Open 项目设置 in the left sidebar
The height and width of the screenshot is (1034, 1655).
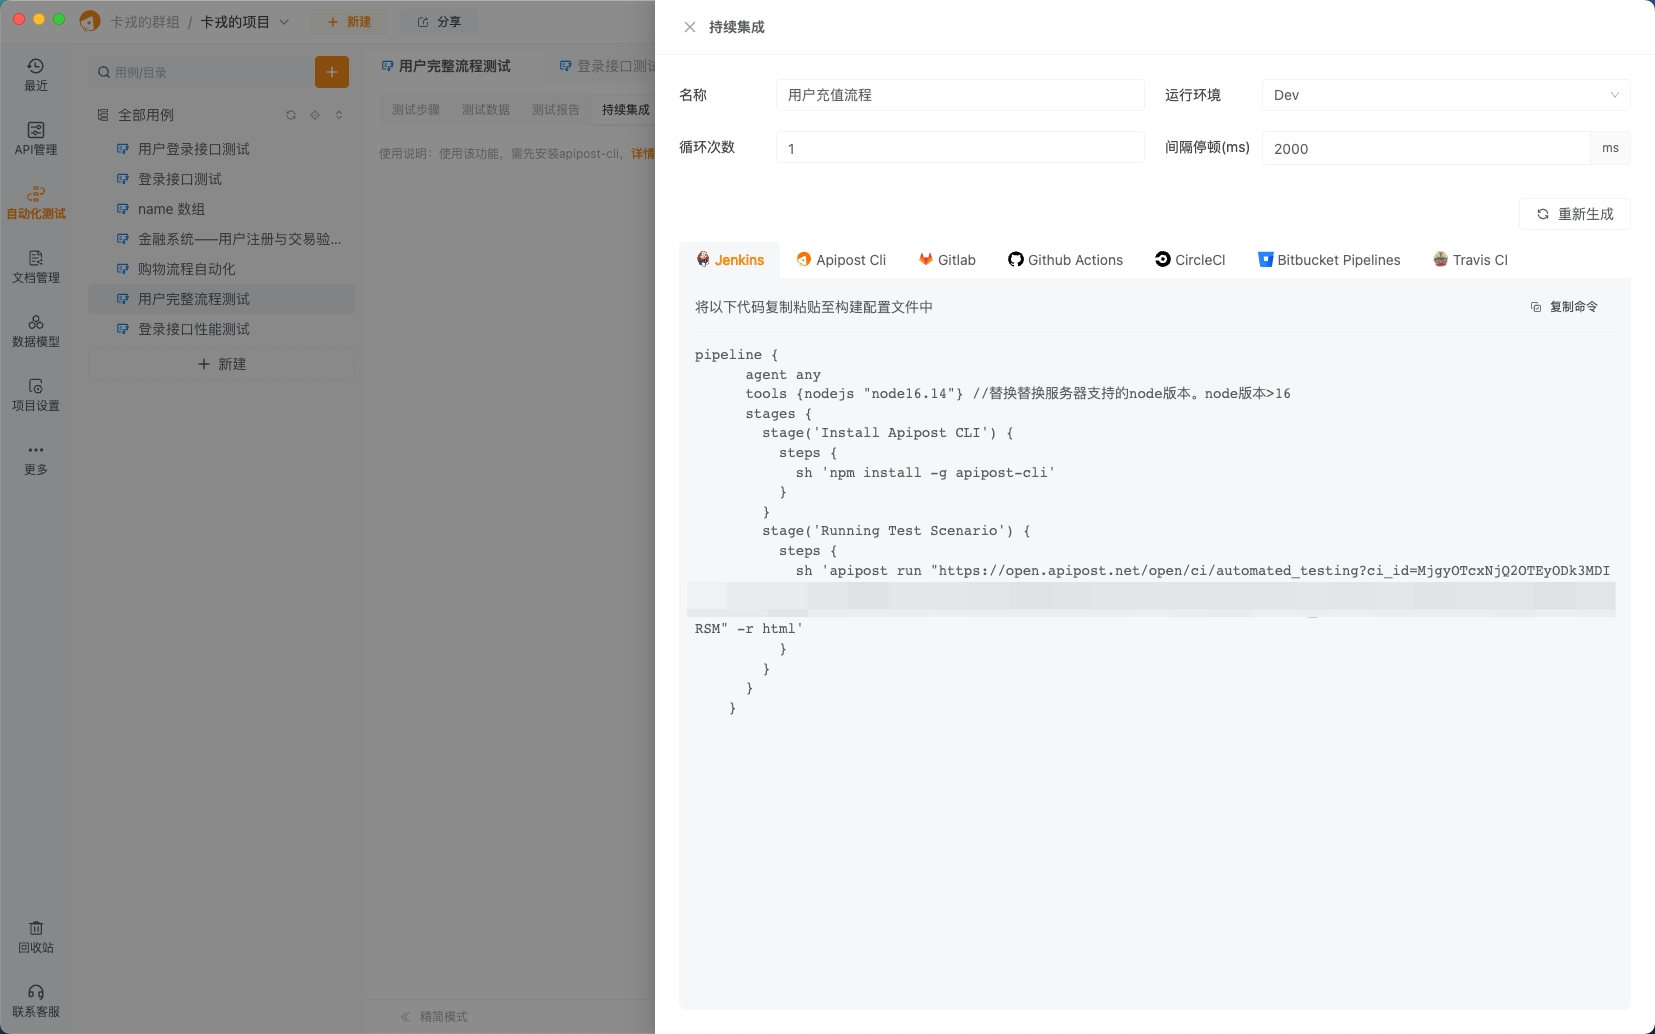tap(36, 395)
